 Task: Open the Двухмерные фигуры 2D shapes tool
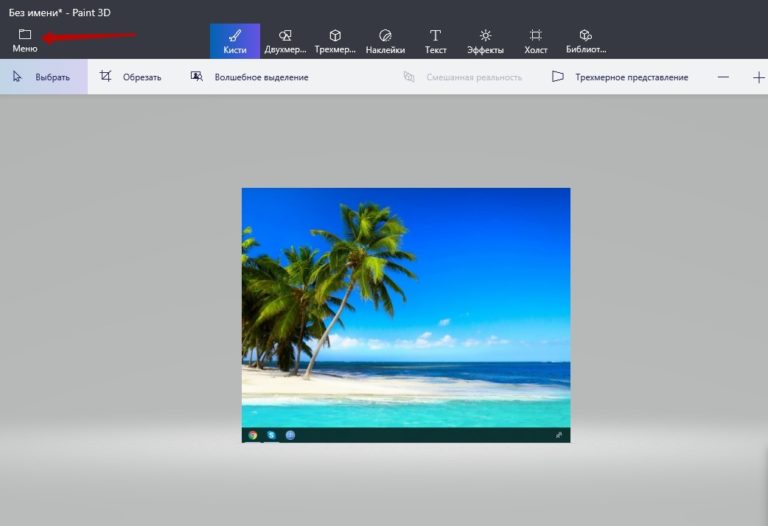tap(285, 41)
